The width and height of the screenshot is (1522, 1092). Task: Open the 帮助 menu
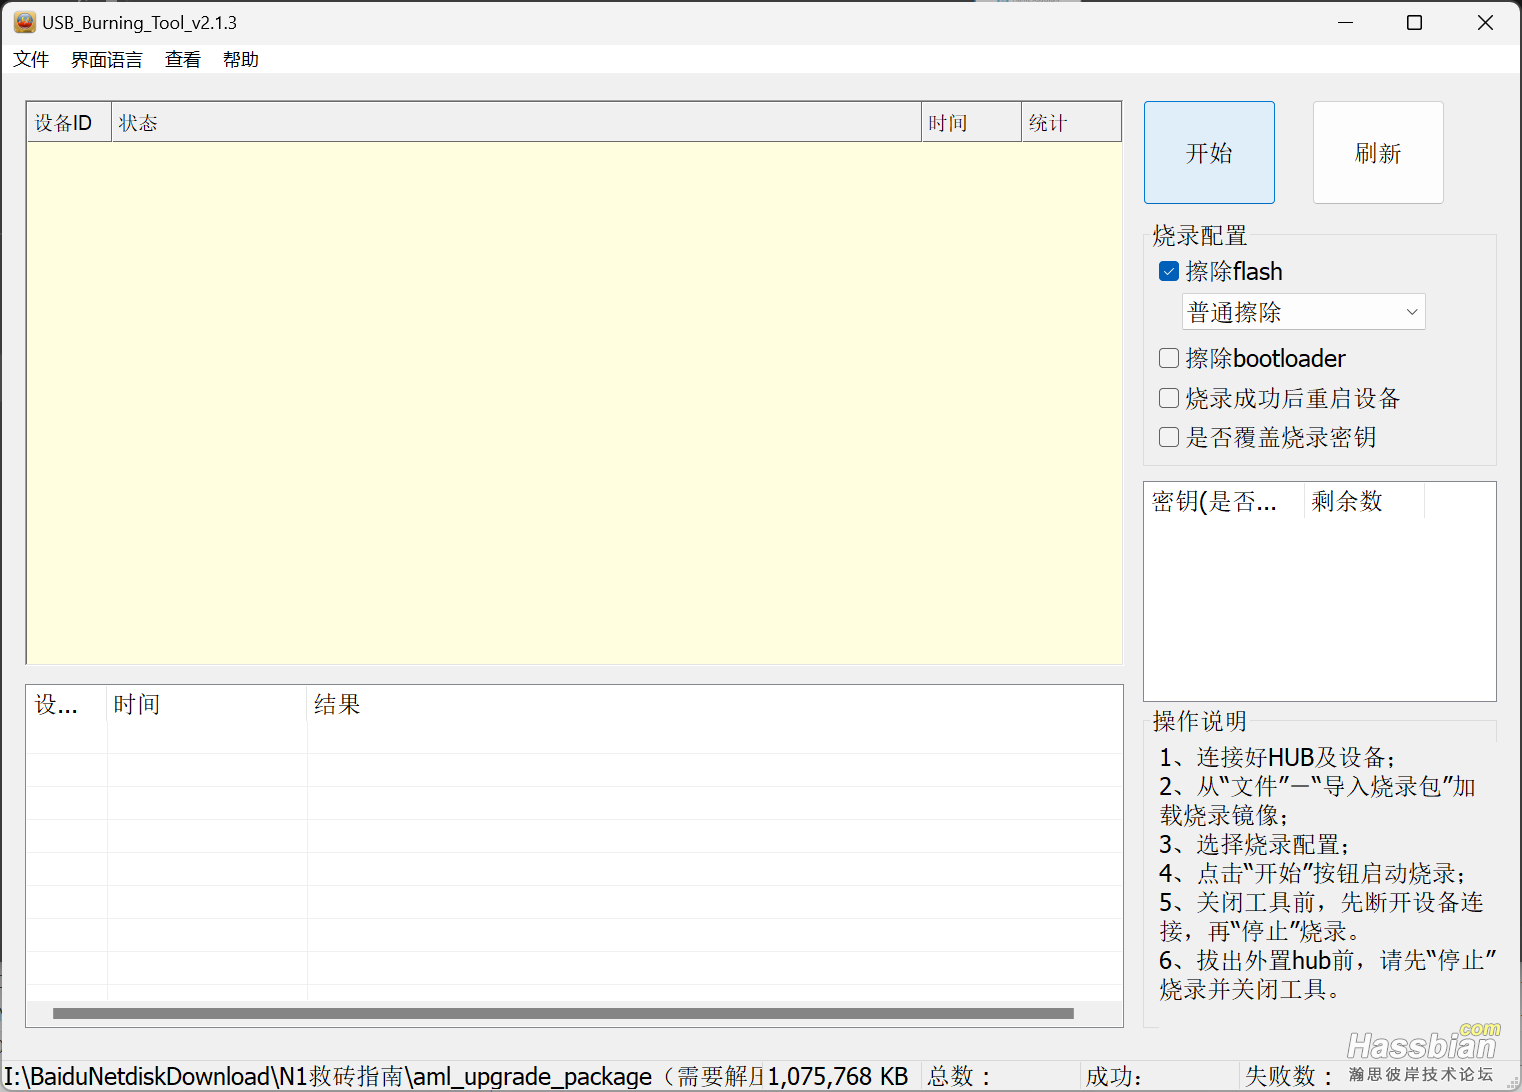tap(241, 59)
